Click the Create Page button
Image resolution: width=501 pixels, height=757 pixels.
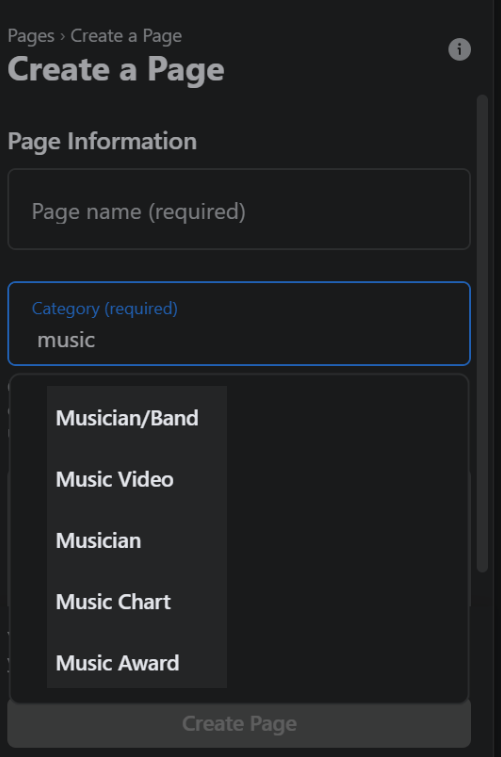tap(239, 724)
